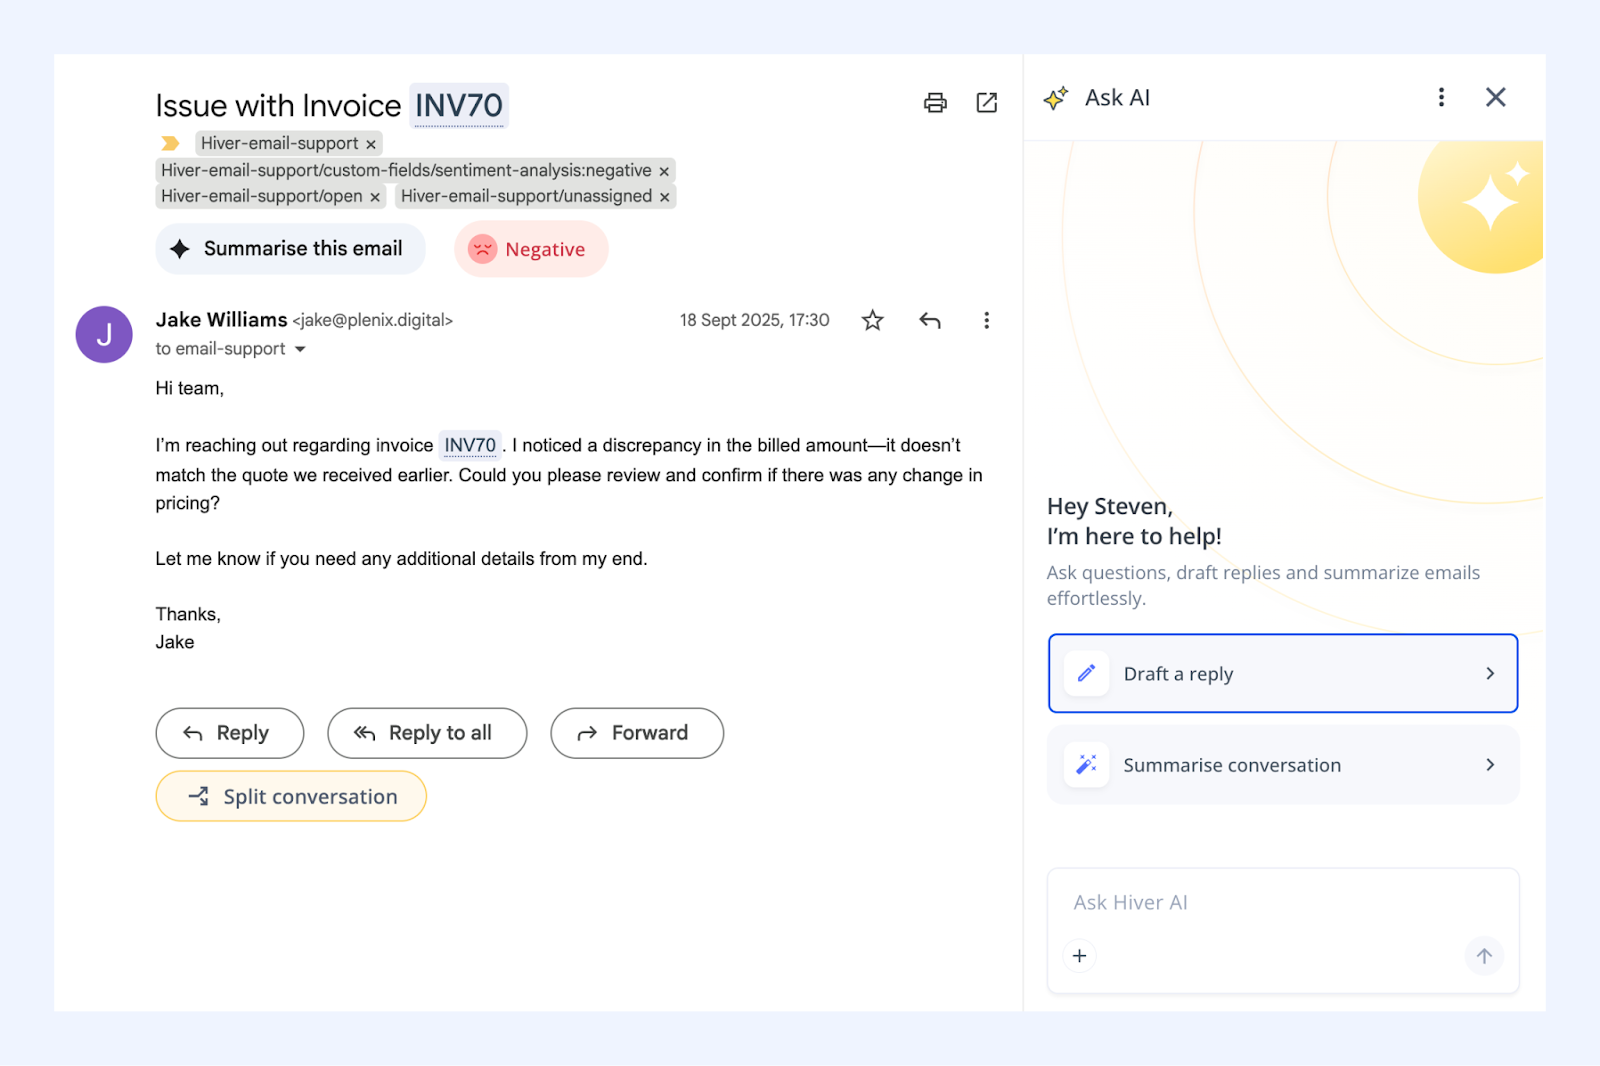Click the Reply button

click(x=230, y=733)
